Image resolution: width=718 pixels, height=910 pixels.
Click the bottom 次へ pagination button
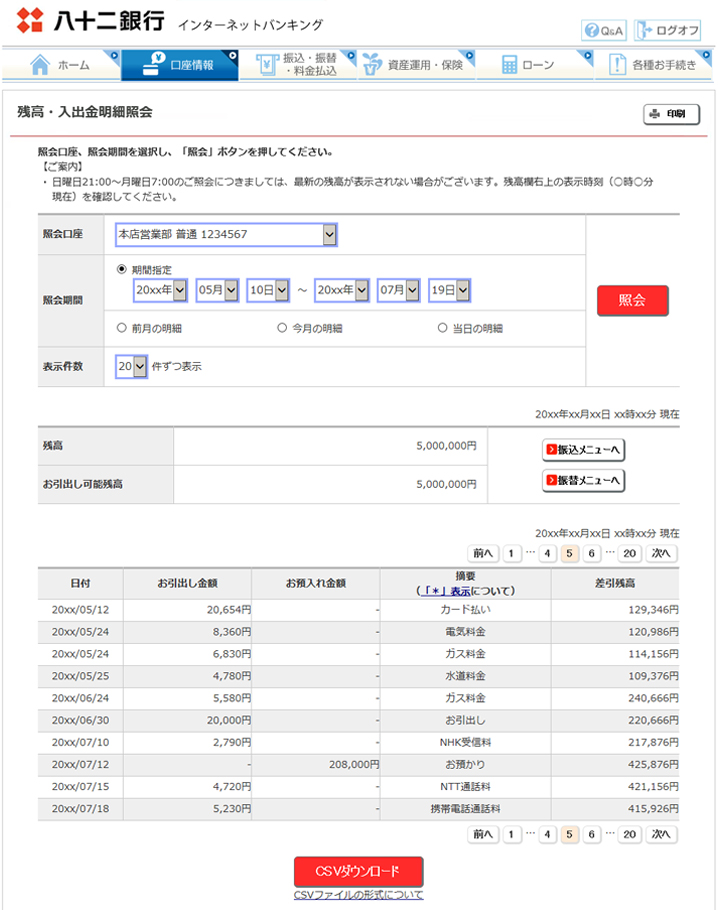pos(661,834)
